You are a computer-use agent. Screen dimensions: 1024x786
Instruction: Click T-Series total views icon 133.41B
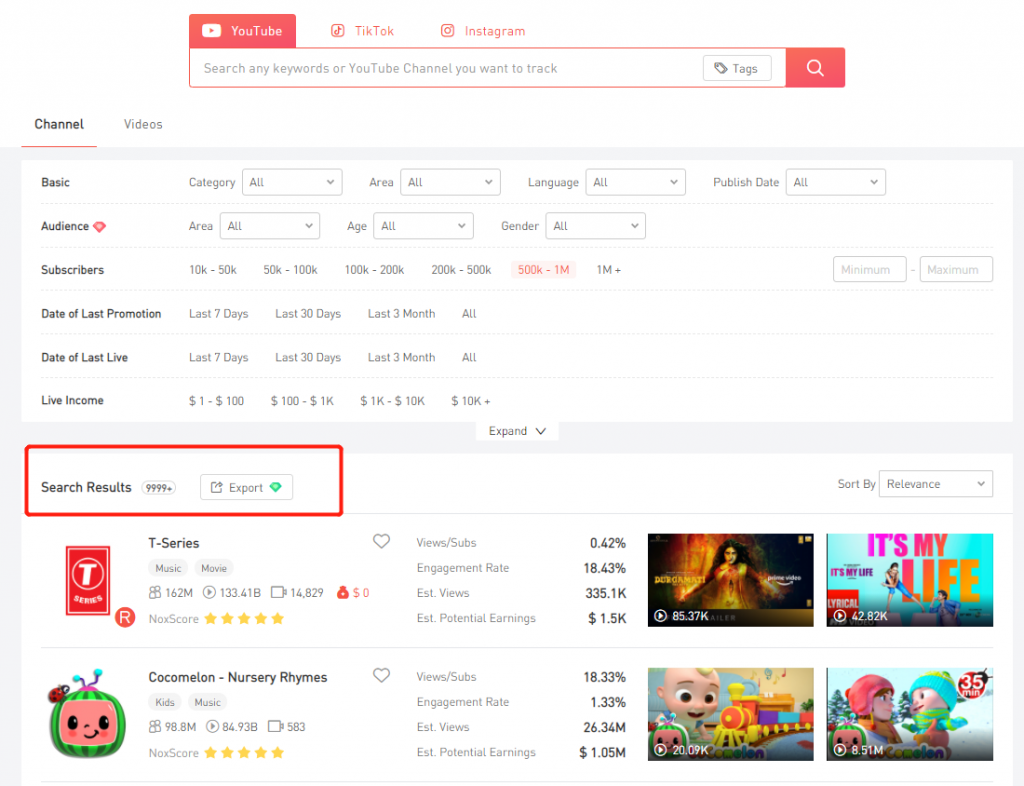point(209,592)
